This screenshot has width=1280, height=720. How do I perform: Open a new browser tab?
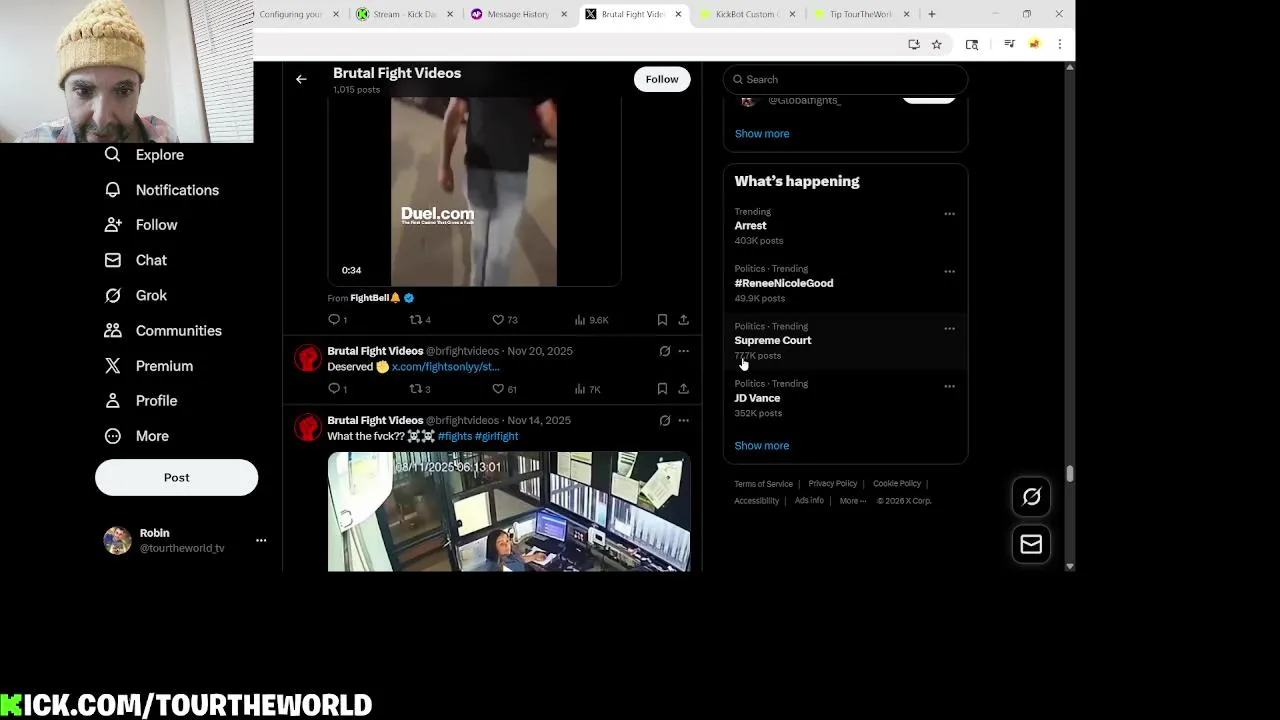click(931, 14)
